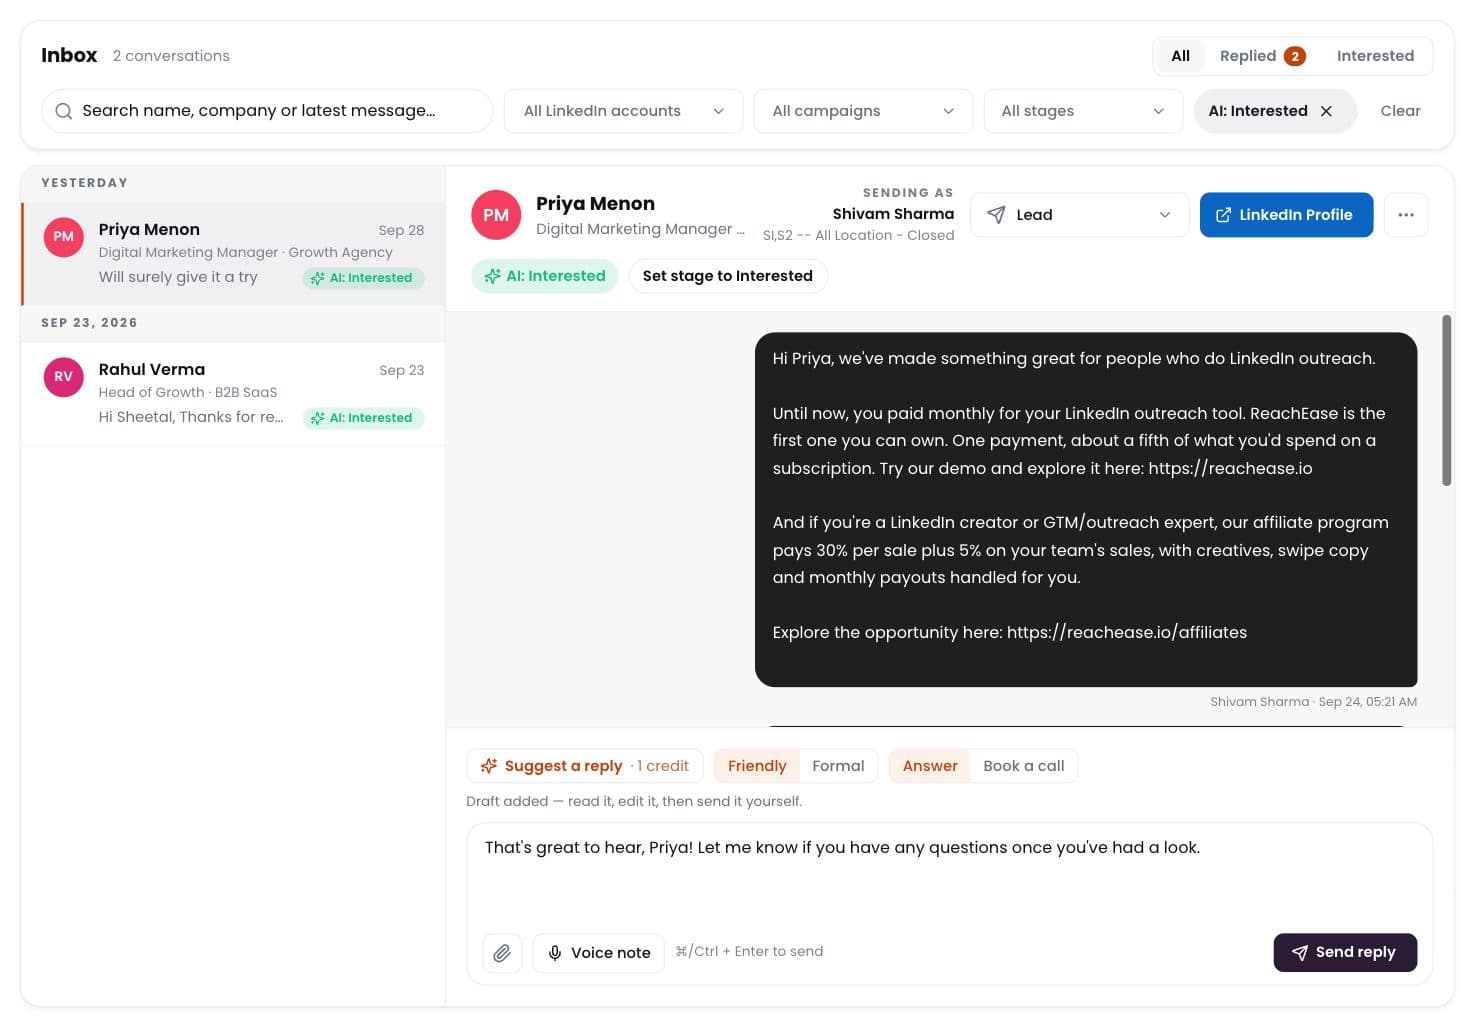This screenshot has height=1027, width=1475.
Task: Select the Formal tone option
Action: [x=838, y=766]
